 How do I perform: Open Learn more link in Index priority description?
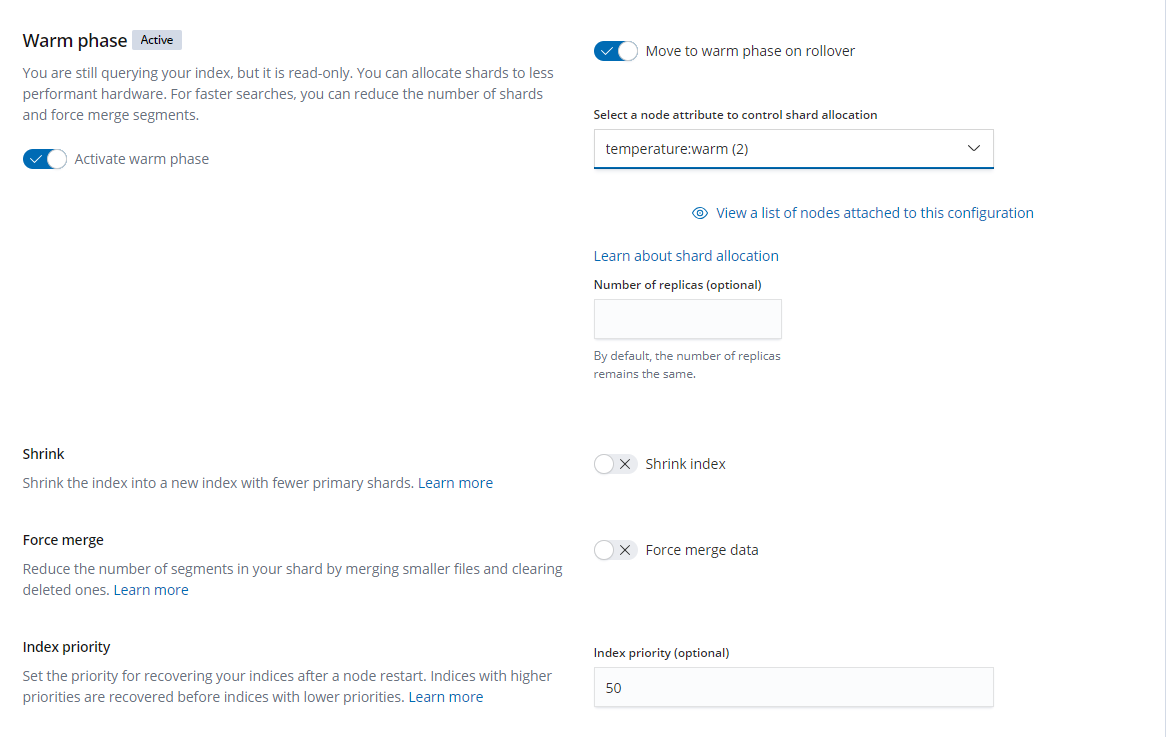pos(445,697)
